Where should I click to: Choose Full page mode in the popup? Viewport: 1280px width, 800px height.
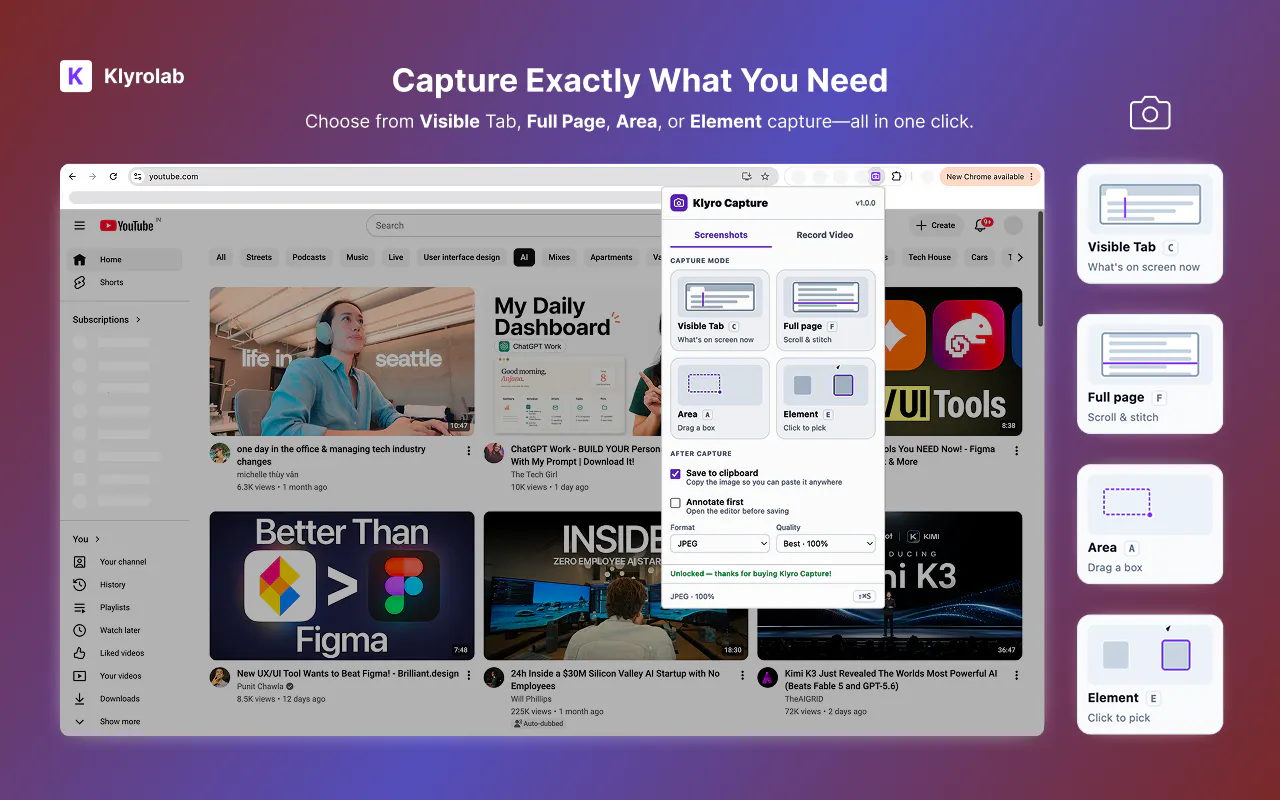pos(826,310)
